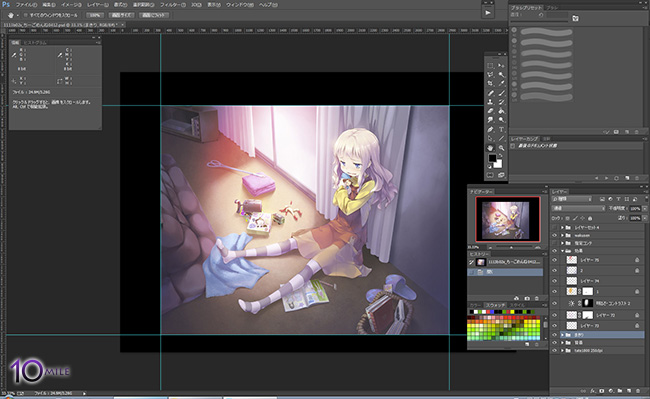Click the Navigator preview thumbnail

[x=508, y=219]
